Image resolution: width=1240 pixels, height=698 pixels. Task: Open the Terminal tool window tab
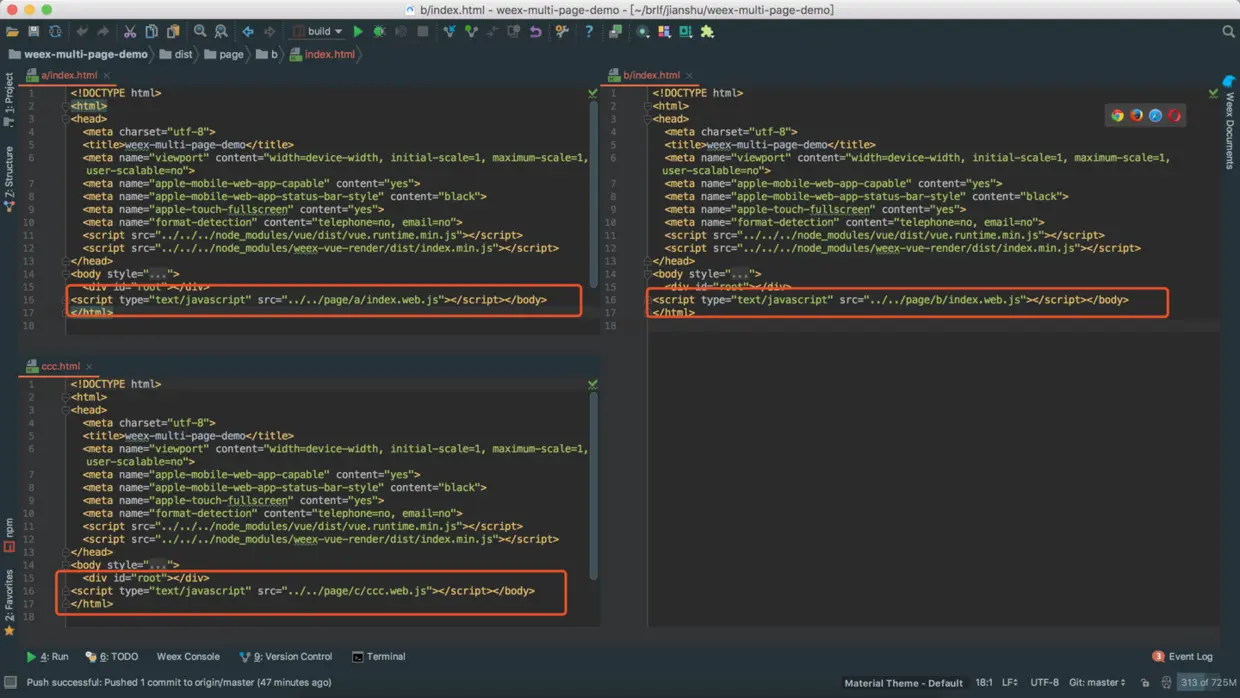coord(379,657)
